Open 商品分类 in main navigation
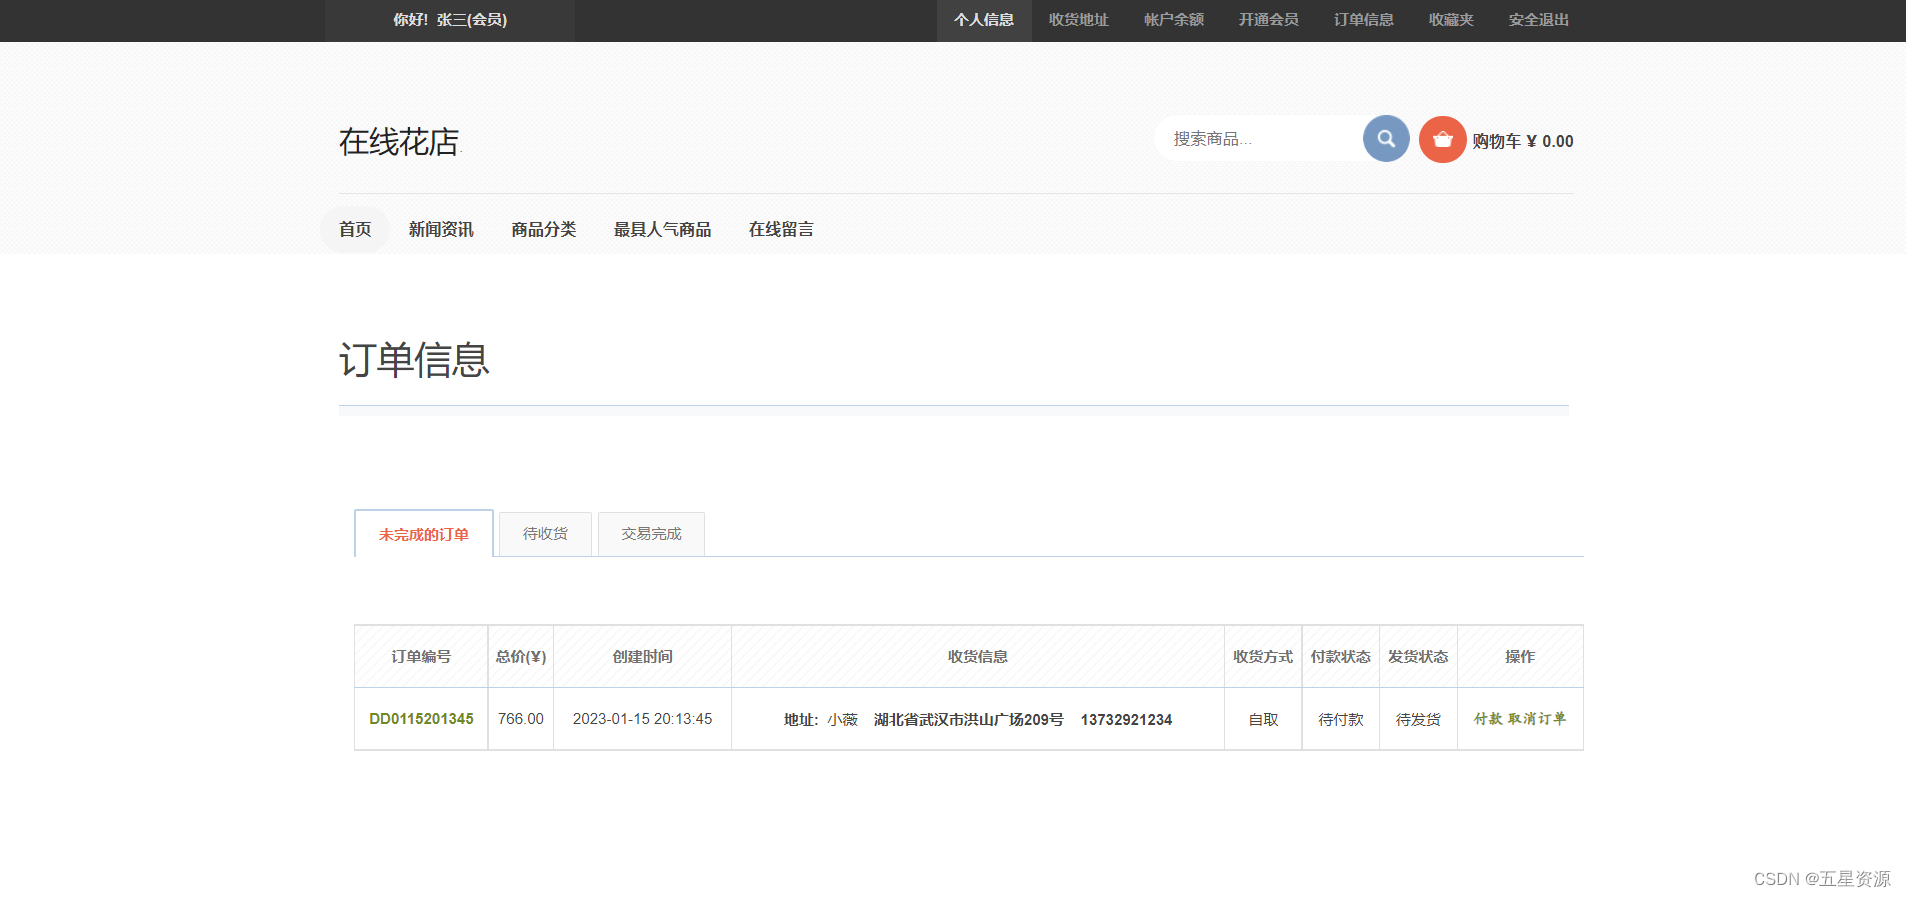Viewport: 1906px width, 897px height. point(544,229)
